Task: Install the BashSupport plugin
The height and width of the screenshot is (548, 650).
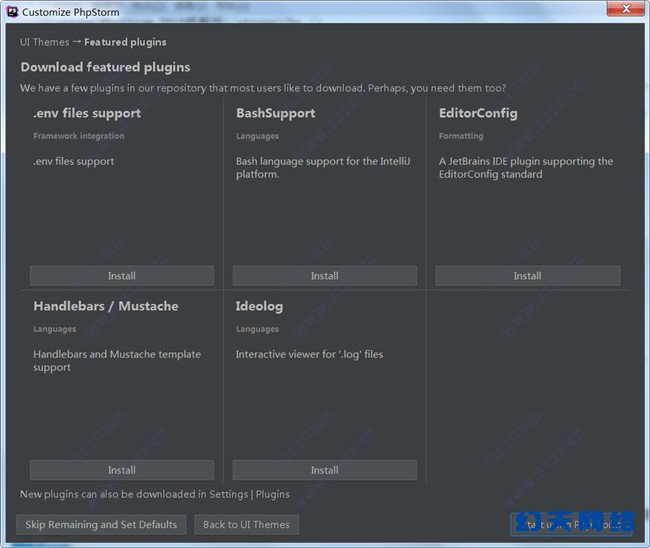Action: click(325, 276)
